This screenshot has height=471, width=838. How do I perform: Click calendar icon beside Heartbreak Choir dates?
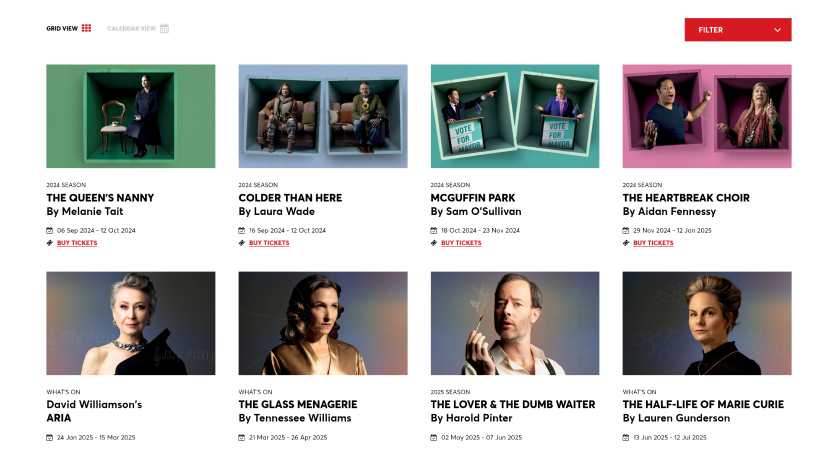pos(626,230)
